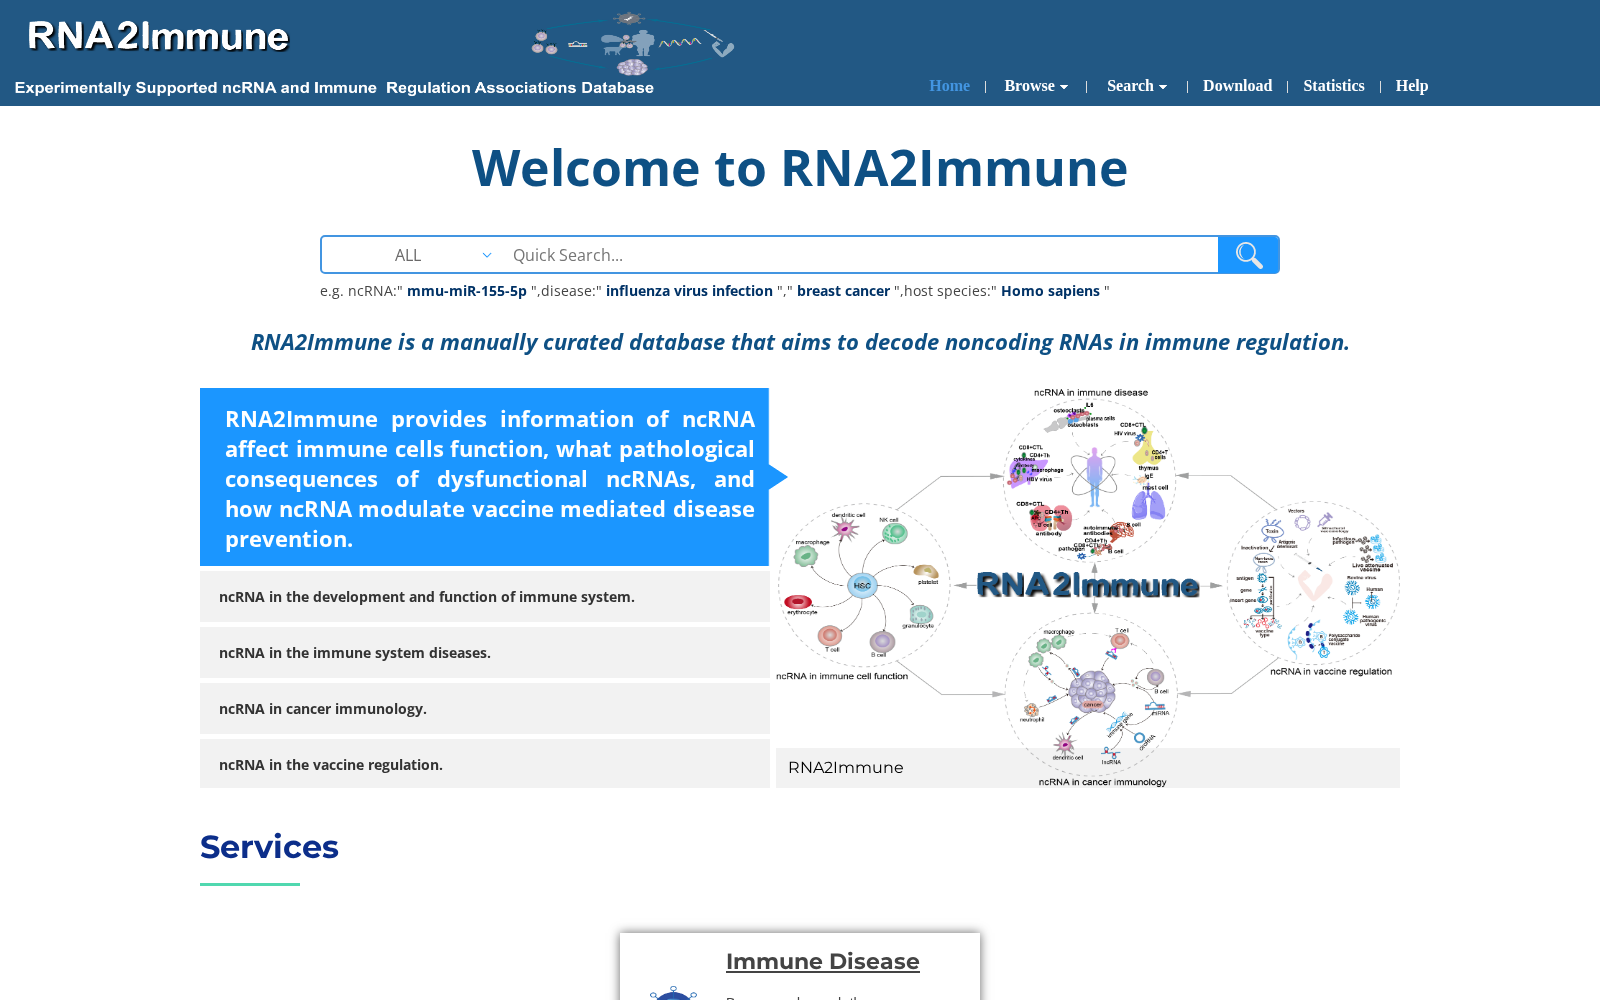The width and height of the screenshot is (1600, 1000).
Task: Try example influenza virus infection link
Action: point(689,291)
